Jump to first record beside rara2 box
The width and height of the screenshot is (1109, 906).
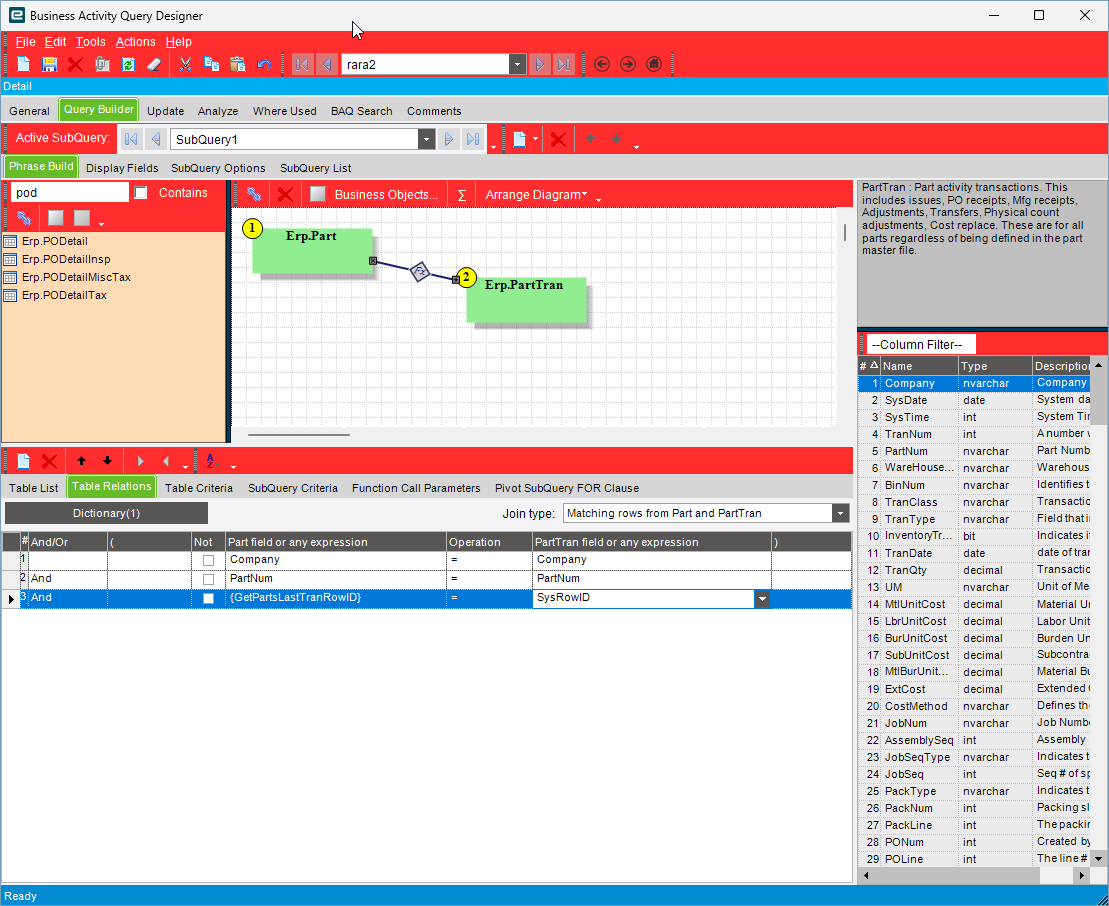(302, 64)
